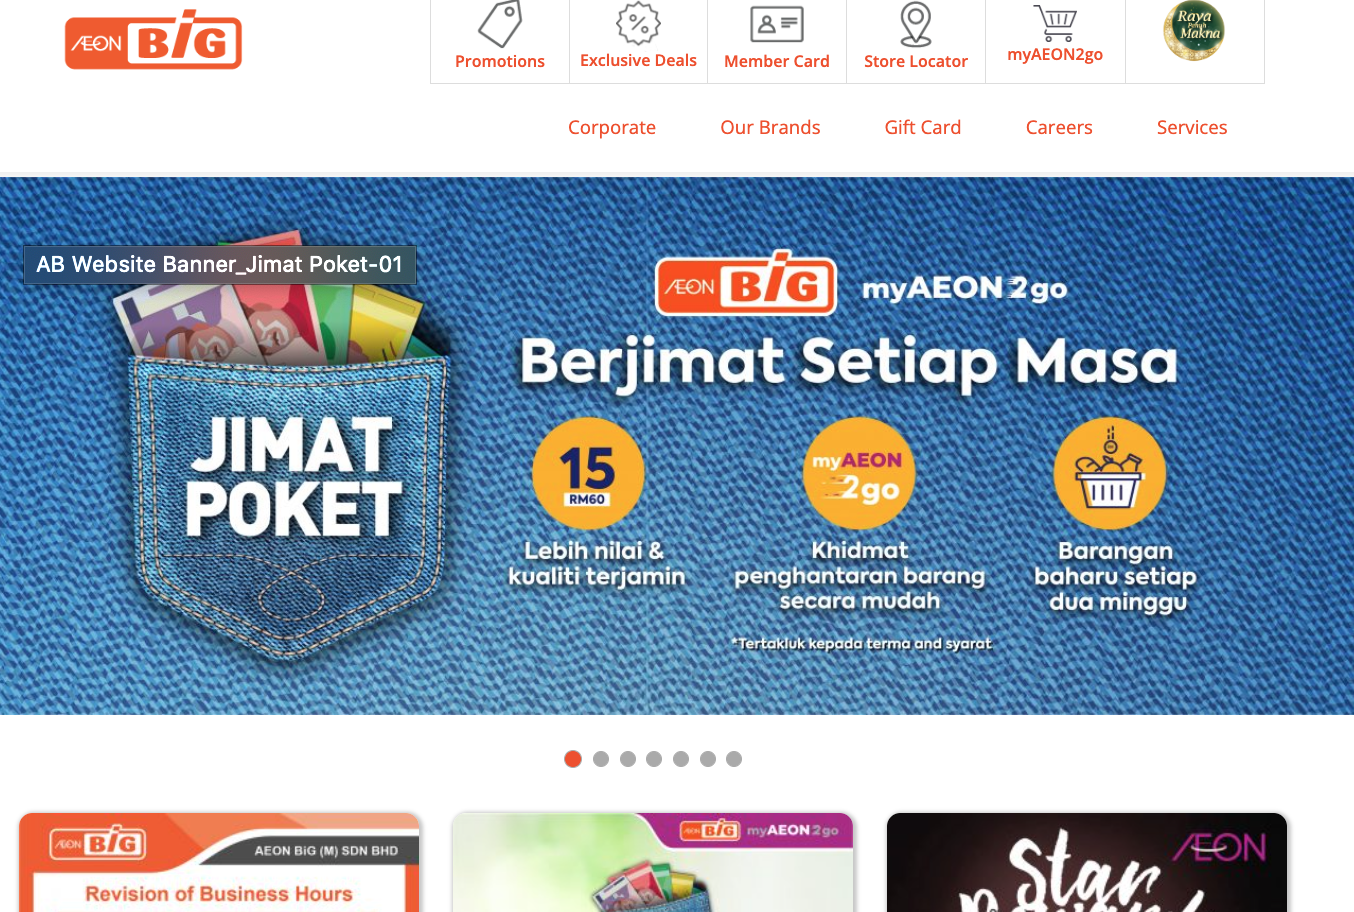Open the Gift Card menu item
The width and height of the screenshot is (1354, 912).
[923, 127]
